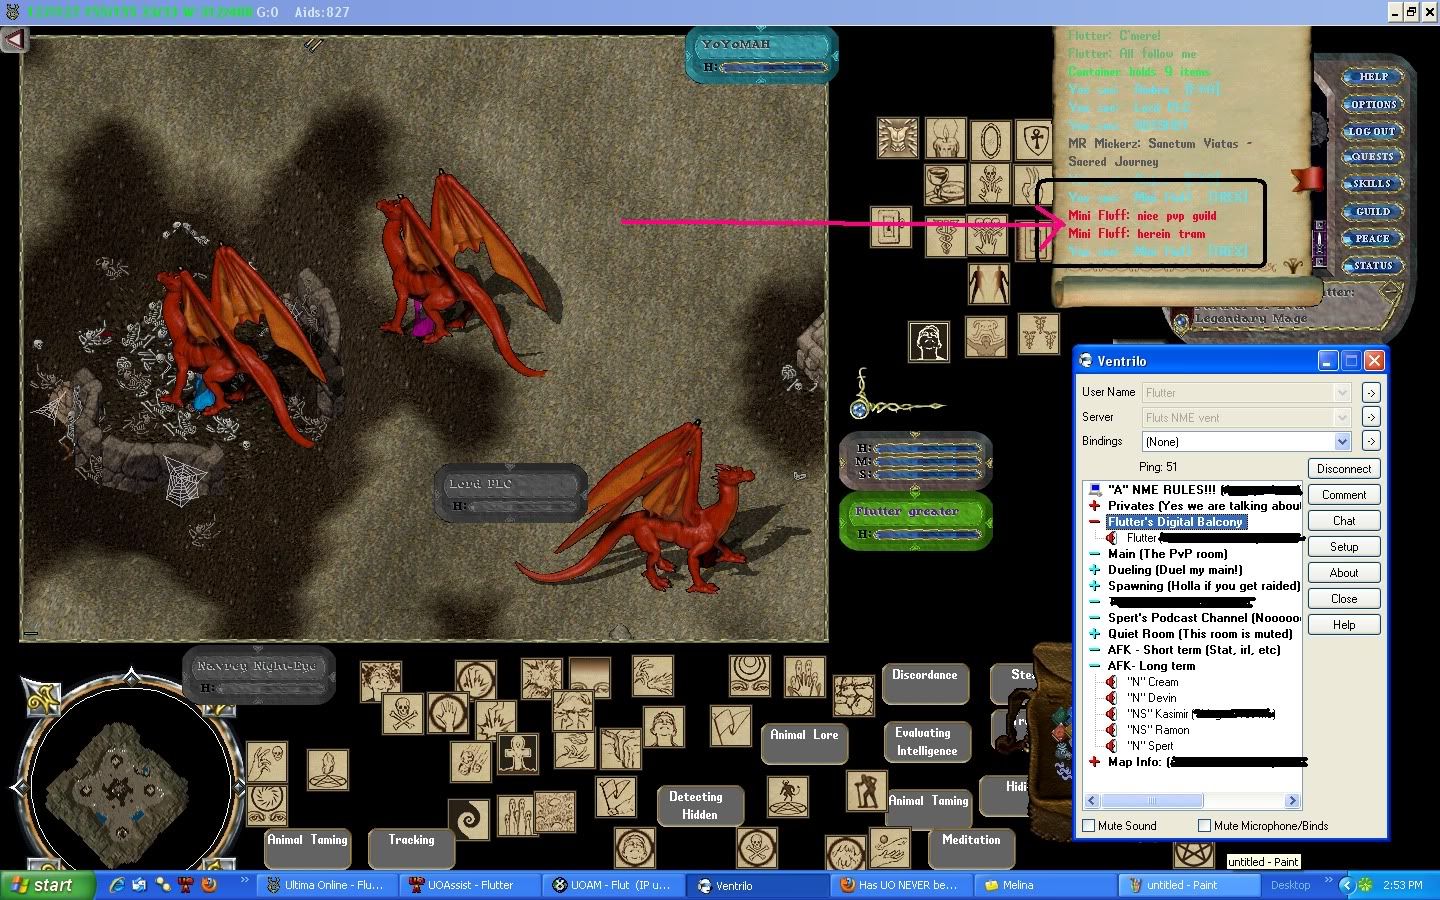Click the three ghosts spell icon
Screen dimensions: 1440x900
point(516,815)
